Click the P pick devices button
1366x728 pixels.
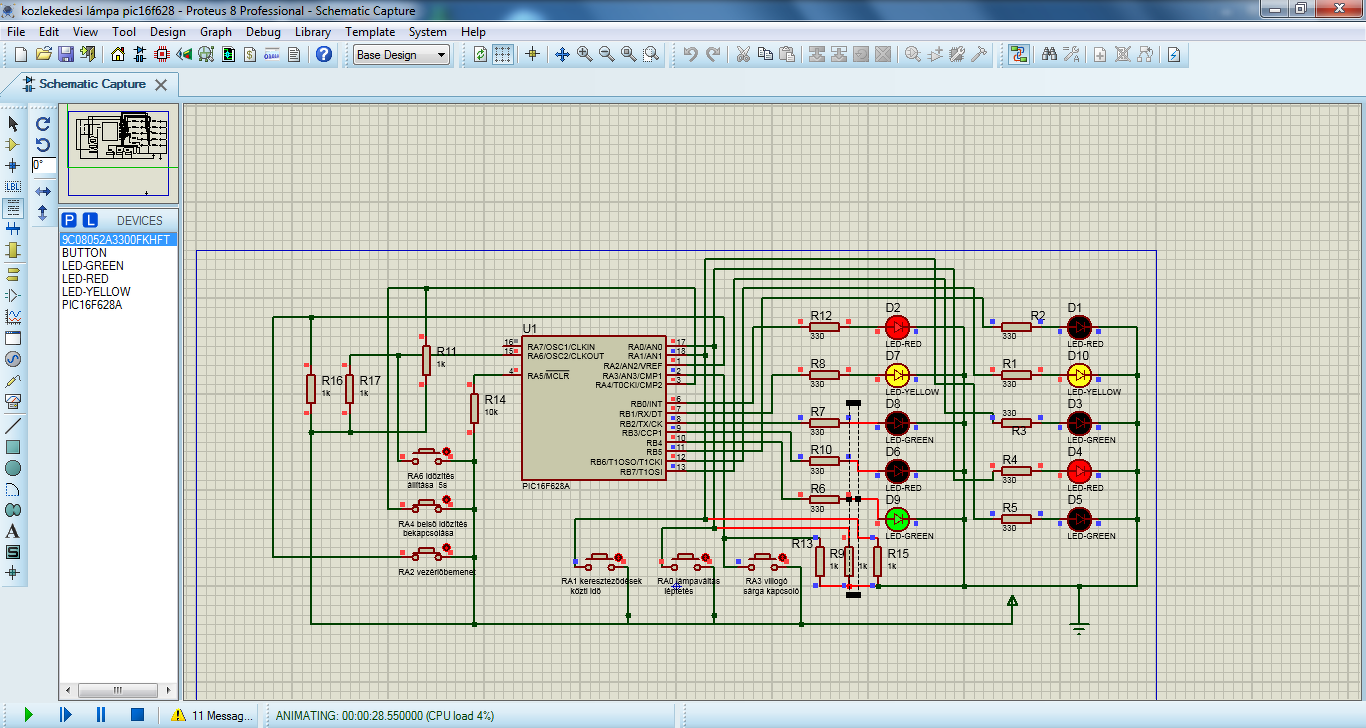pos(69,220)
